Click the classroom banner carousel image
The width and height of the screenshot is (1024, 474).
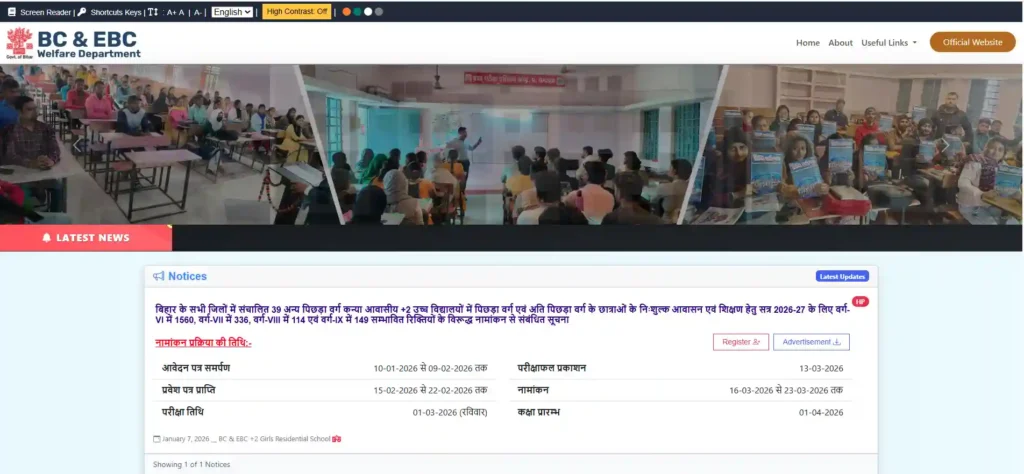[511, 144]
